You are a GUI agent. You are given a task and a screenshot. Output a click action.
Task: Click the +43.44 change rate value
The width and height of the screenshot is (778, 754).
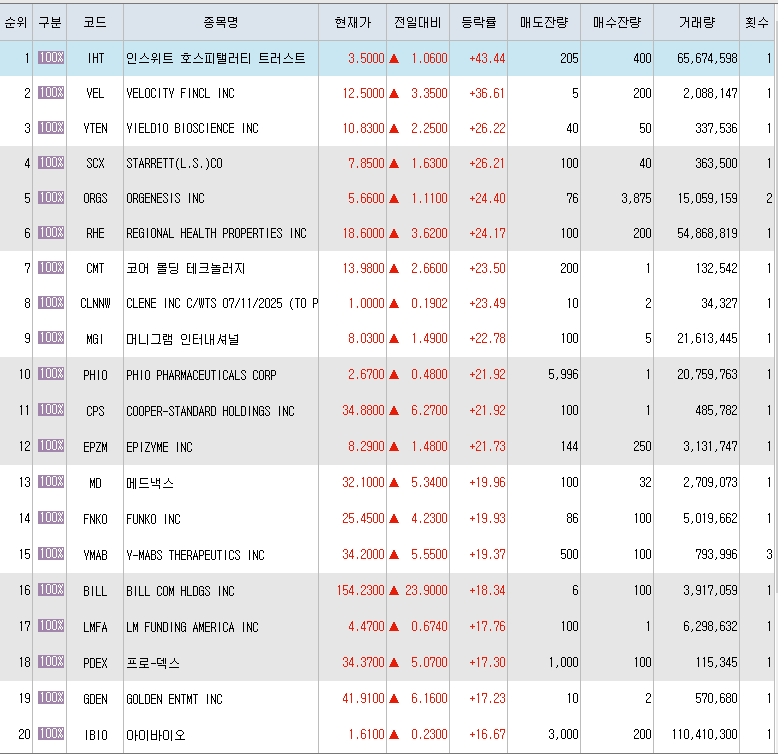[x=487, y=59]
